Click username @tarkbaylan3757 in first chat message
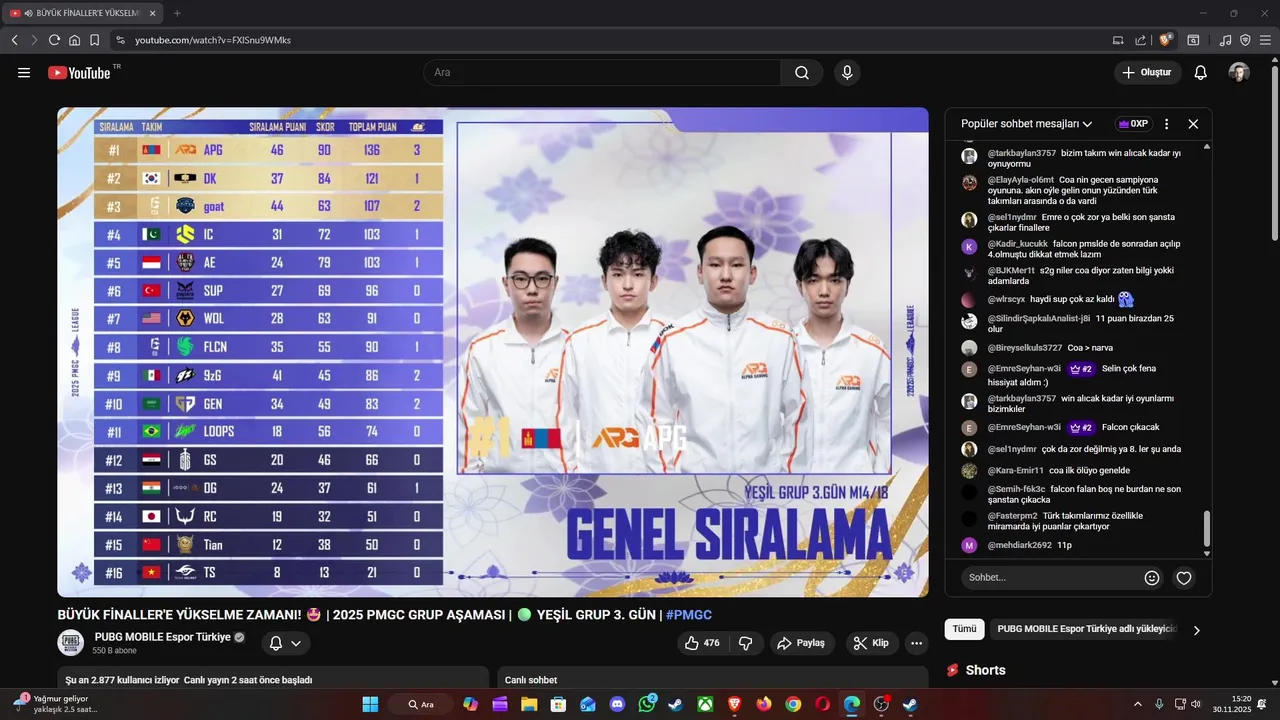The width and height of the screenshot is (1280, 720). pos(1021,153)
